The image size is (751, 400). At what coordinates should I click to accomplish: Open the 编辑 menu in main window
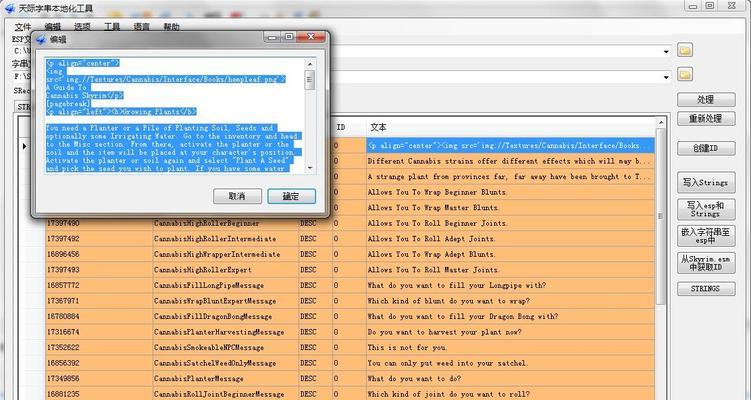pos(52,27)
